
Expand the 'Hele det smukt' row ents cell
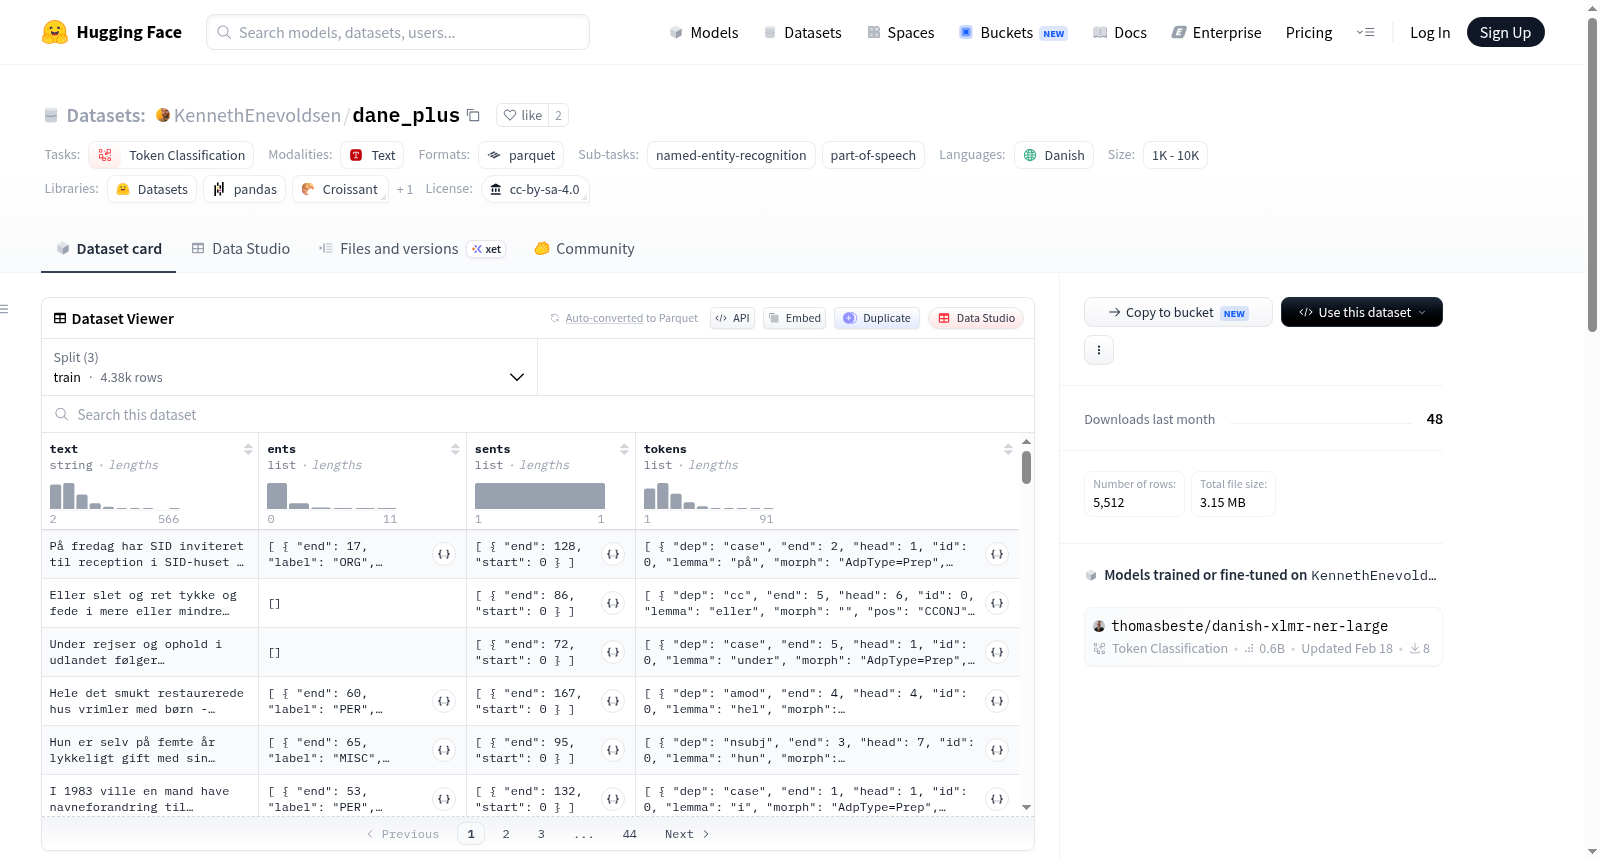[444, 701]
